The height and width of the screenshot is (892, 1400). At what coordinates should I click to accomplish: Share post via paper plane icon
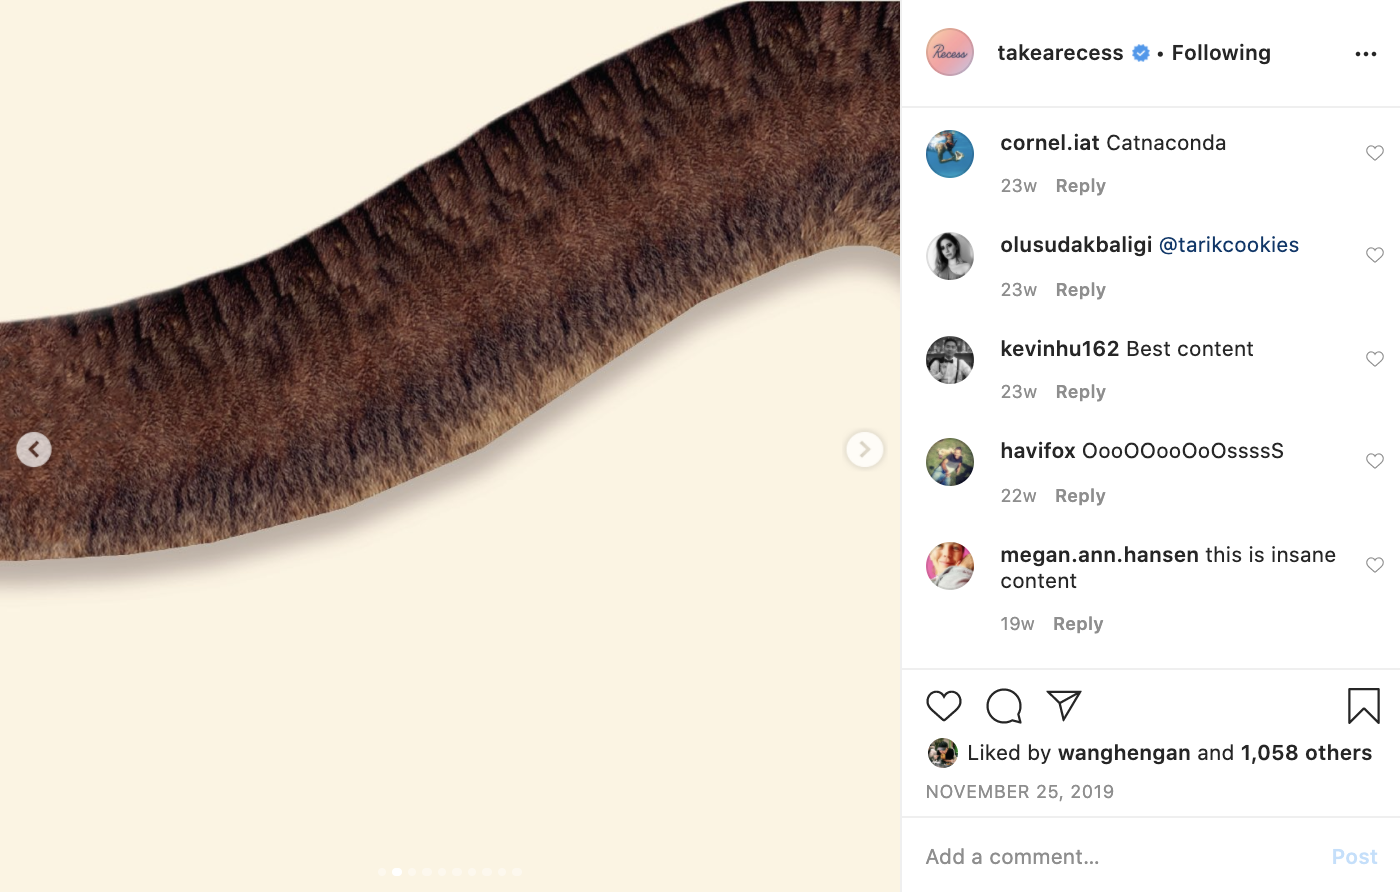1063,706
